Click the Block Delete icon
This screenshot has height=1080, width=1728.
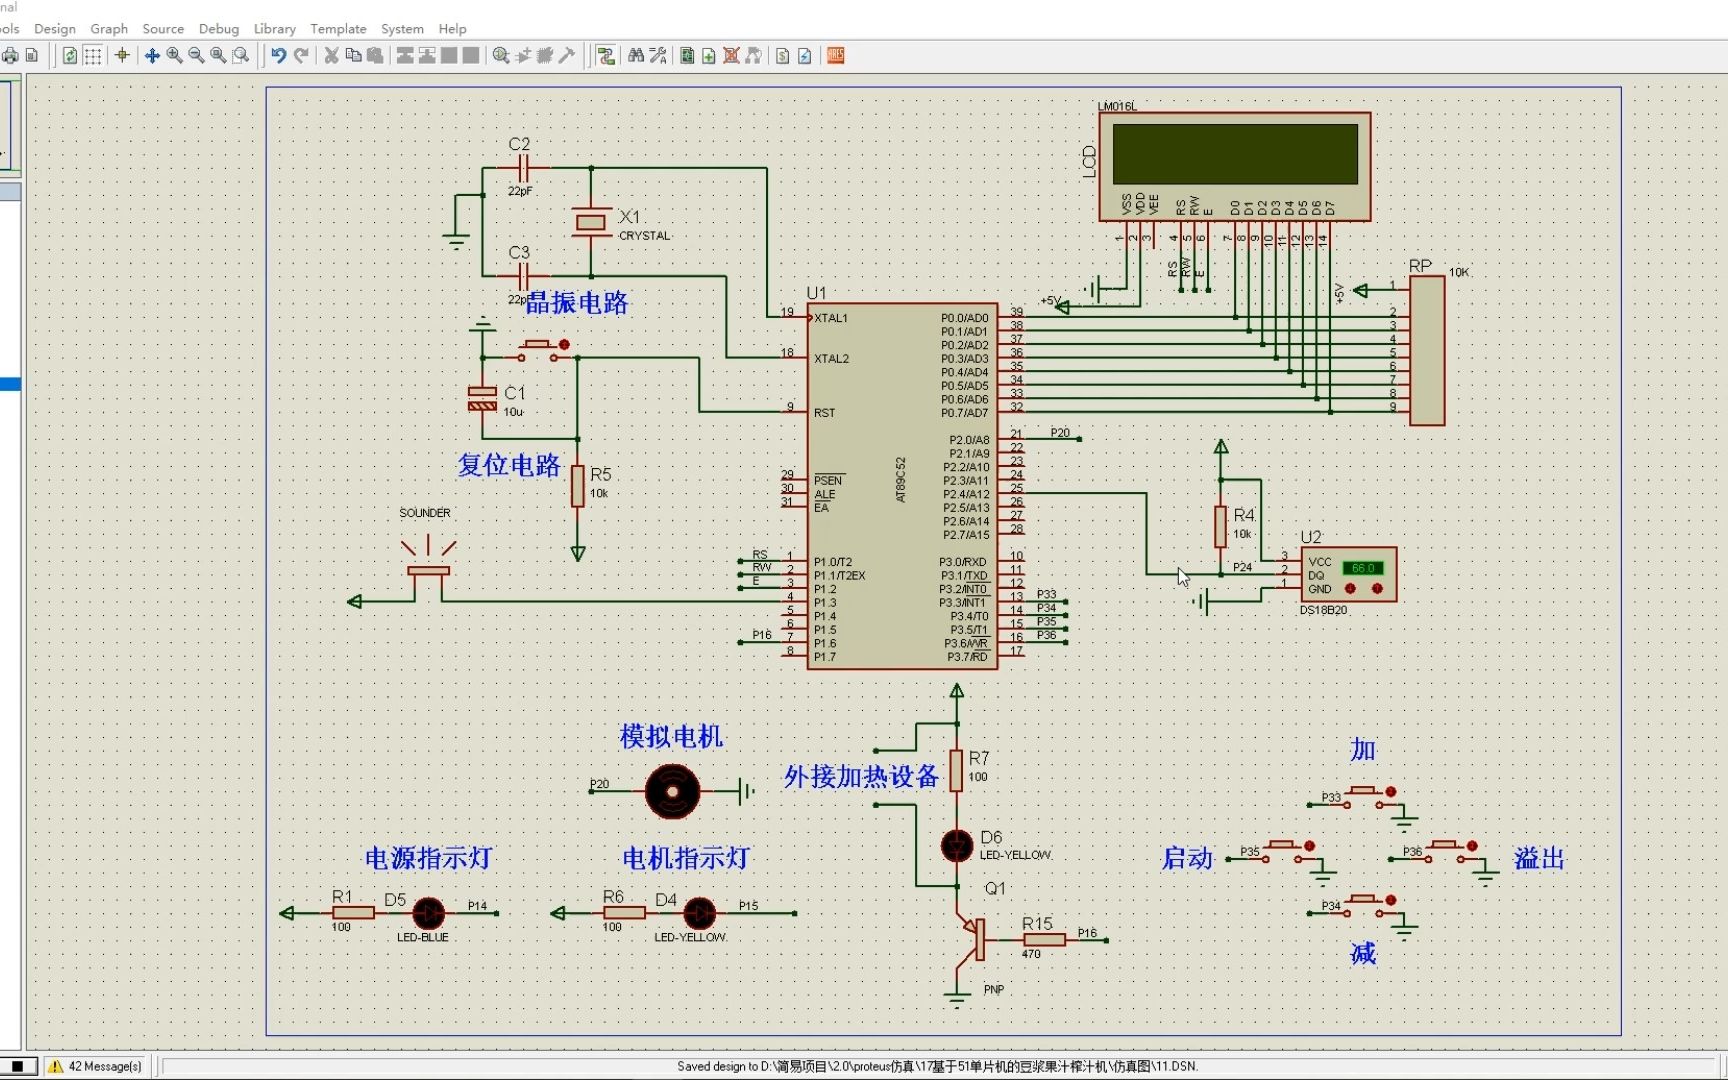click(x=471, y=56)
